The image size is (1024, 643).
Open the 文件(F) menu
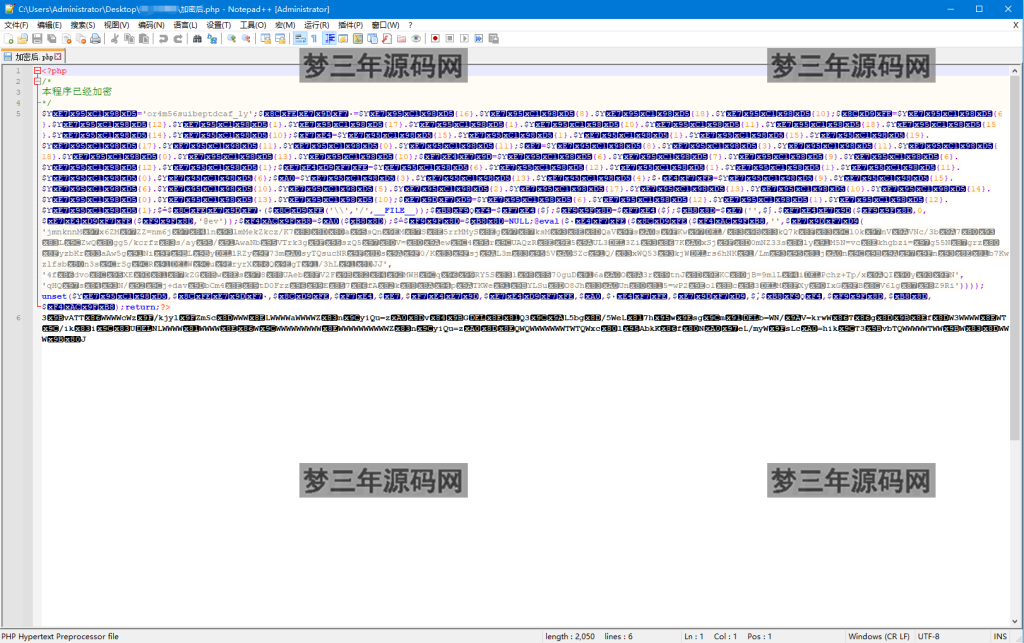pyautogui.click(x=16, y=25)
